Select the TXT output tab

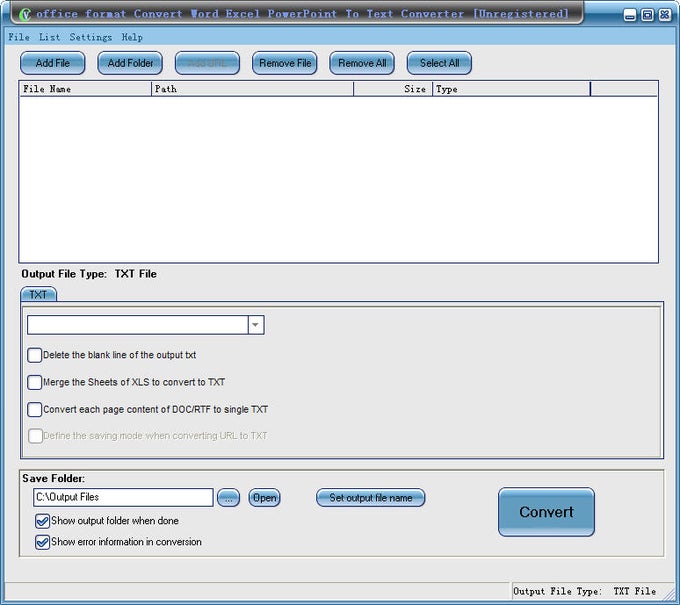[x=38, y=294]
